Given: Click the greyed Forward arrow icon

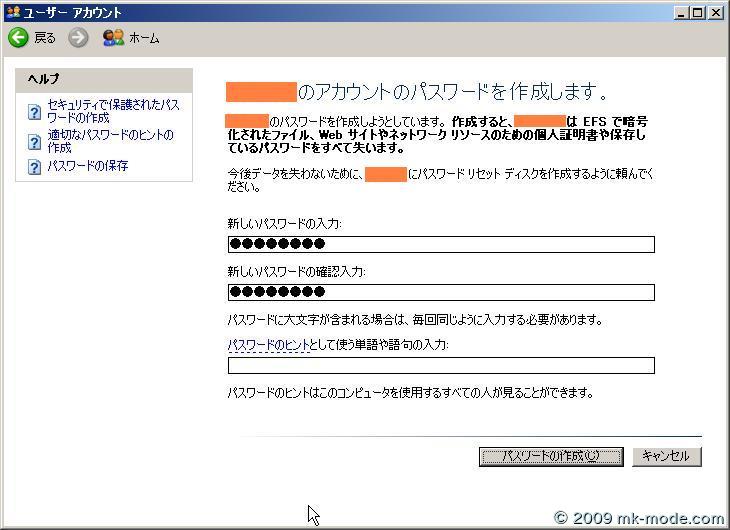Looking at the screenshot, I should pyautogui.click(x=78, y=38).
